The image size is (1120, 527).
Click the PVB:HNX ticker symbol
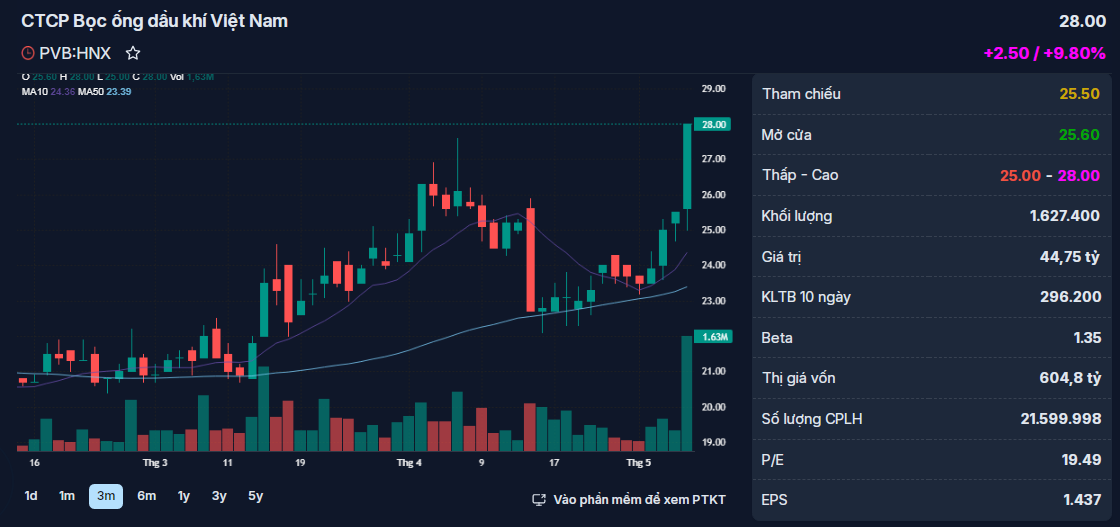[x=75, y=53]
